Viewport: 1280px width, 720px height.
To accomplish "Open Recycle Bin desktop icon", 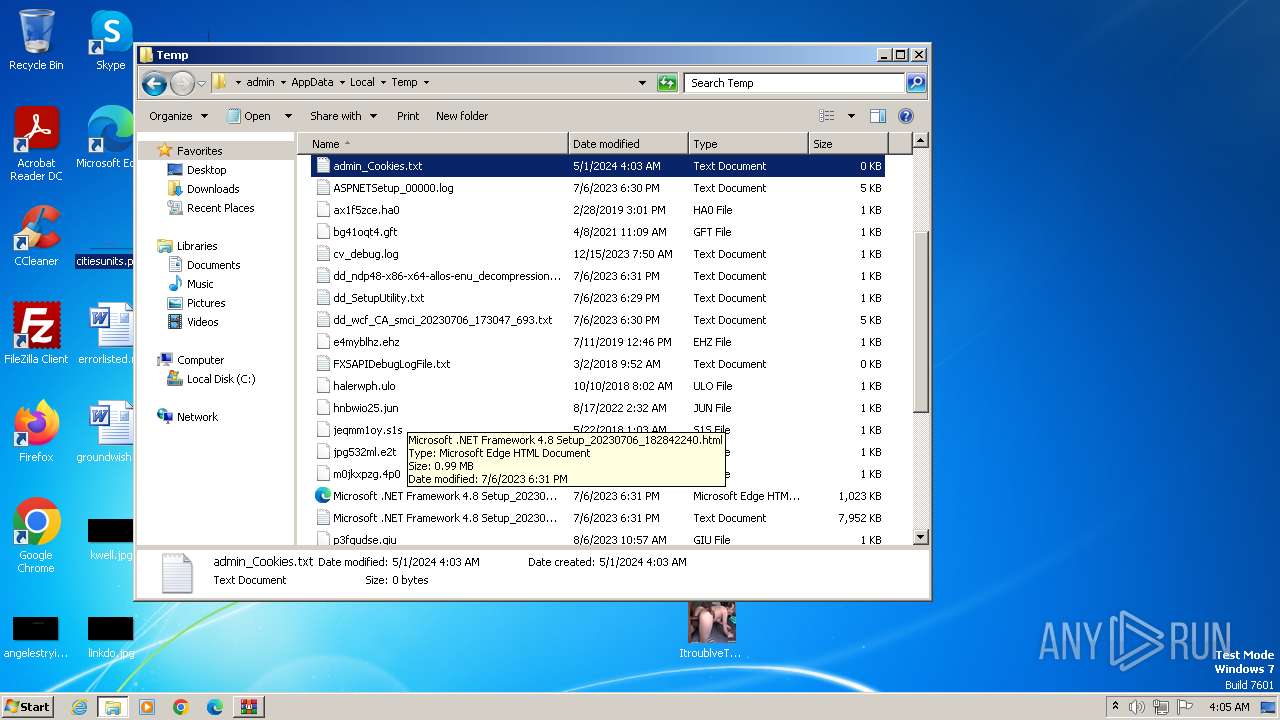I will pyautogui.click(x=36, y=40).
